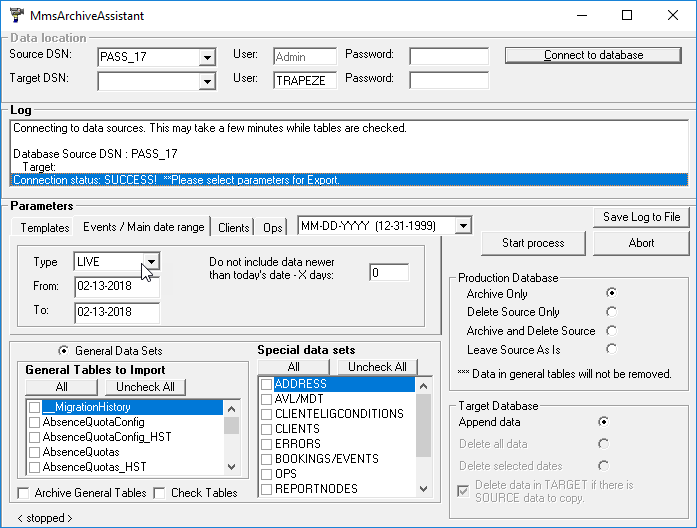Select Delete Source Only radio button
Viewport: 697px width, 528px height.
point(612,312)
